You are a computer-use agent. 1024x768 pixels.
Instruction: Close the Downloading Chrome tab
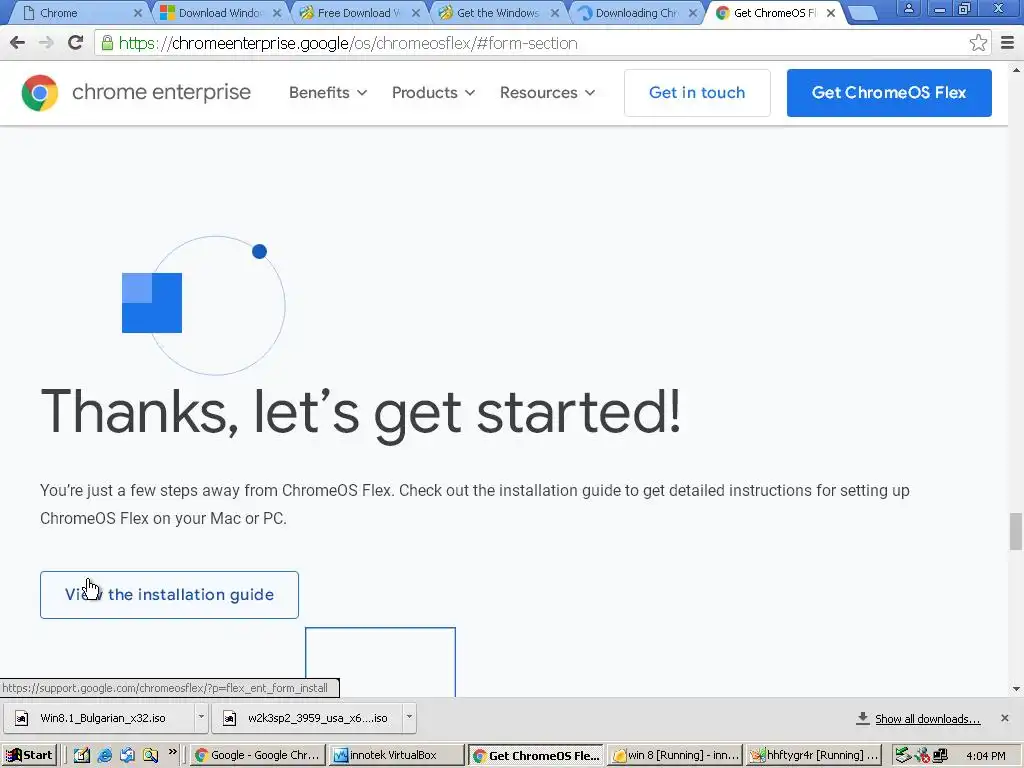point(693,13)
